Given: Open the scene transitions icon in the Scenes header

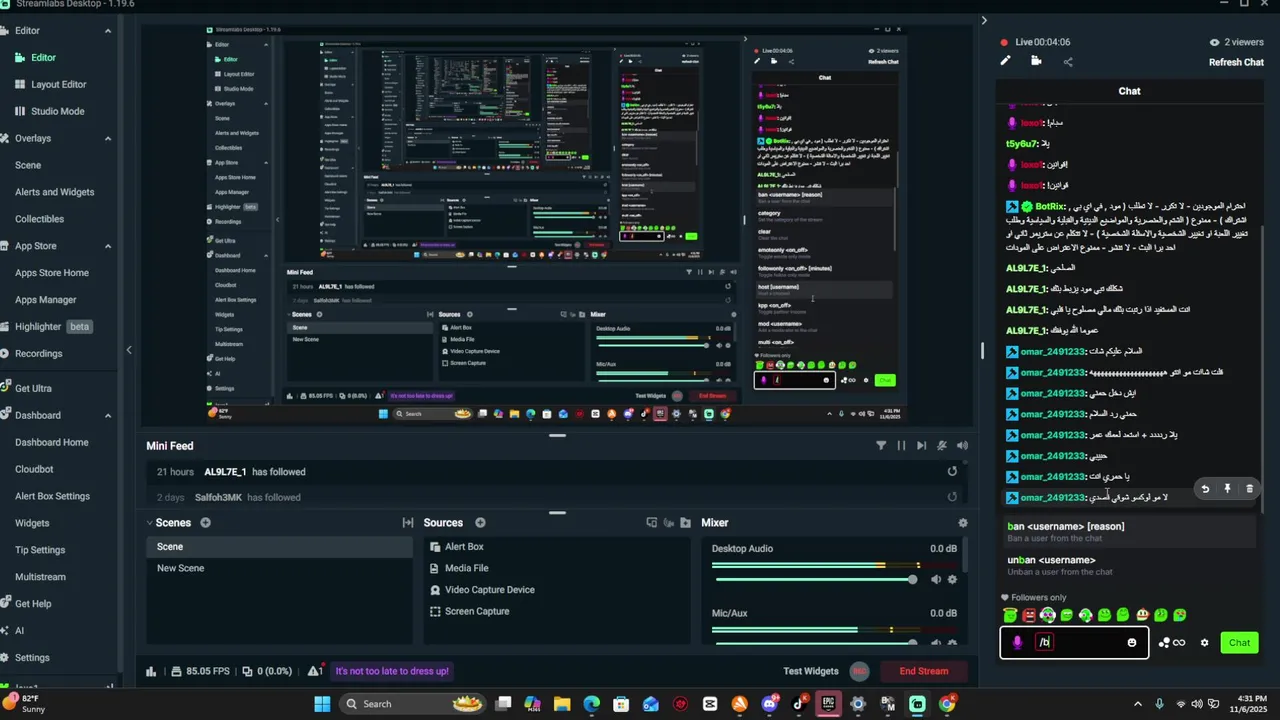Looking at the screenshot, I should [408, 522].
